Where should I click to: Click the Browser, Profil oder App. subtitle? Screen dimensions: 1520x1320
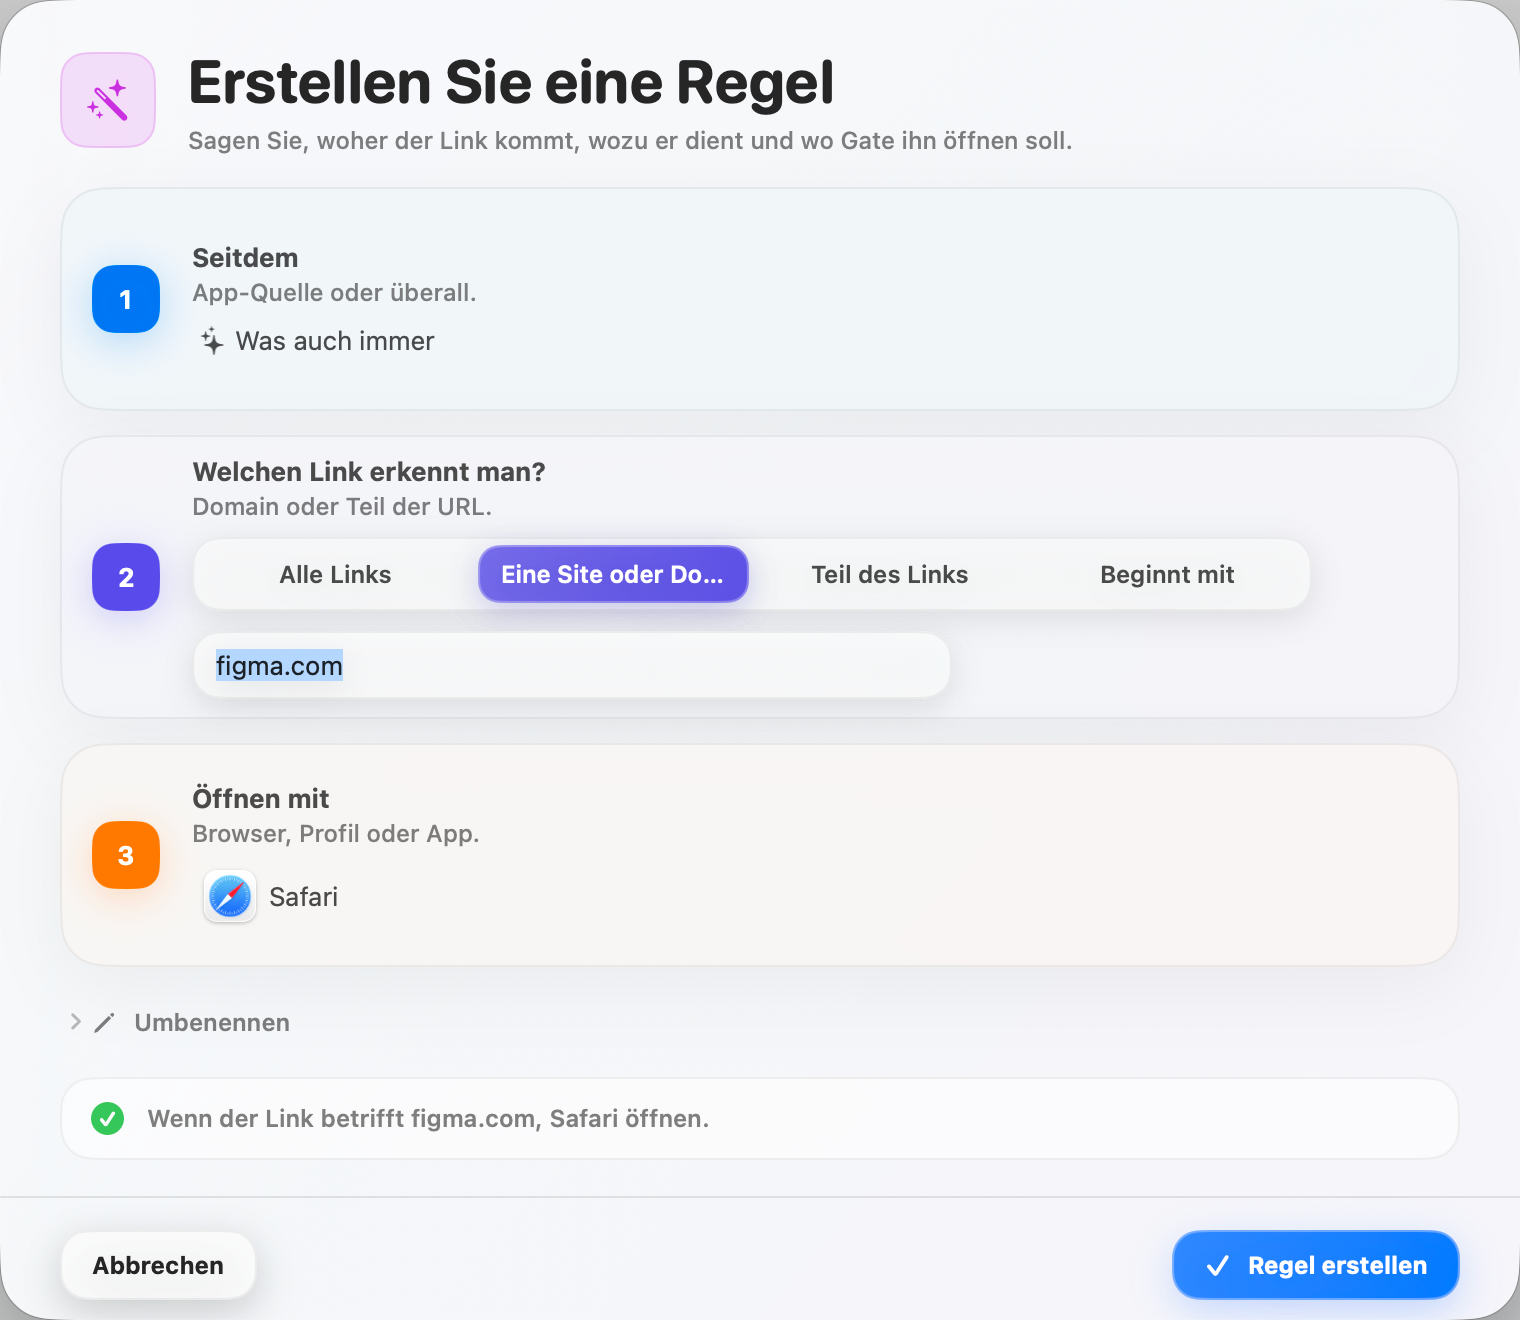click(x=336, y=834)
